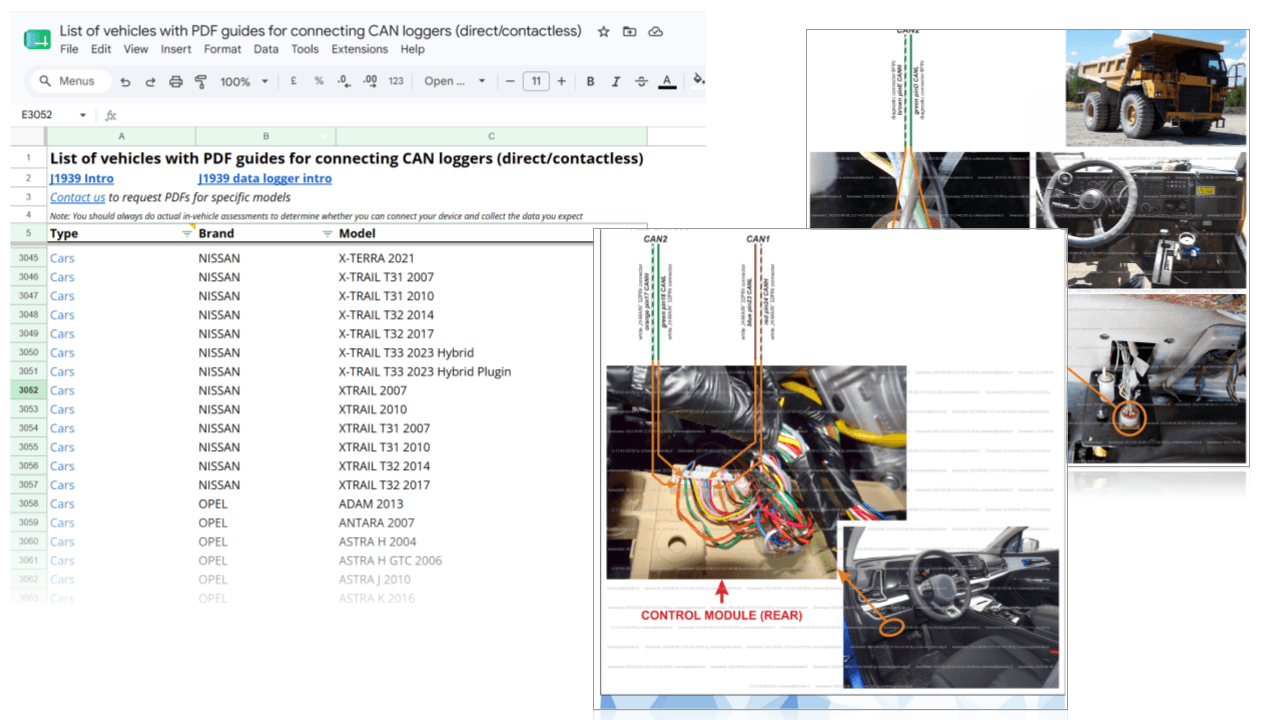Open the Format menu
Image resolution: width=1280 pixels, height=720 pixels.
(222, 49)
